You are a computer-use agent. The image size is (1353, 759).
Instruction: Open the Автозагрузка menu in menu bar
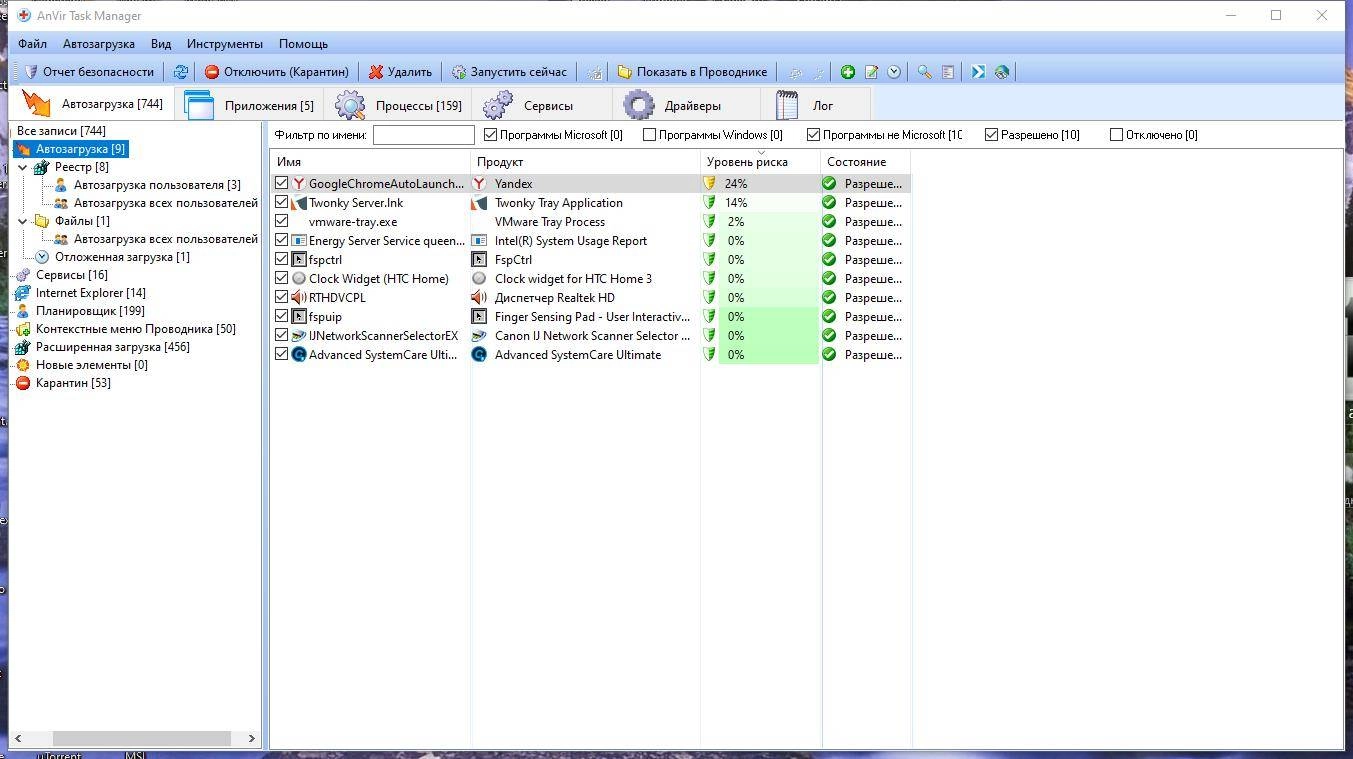click(99, 44)
